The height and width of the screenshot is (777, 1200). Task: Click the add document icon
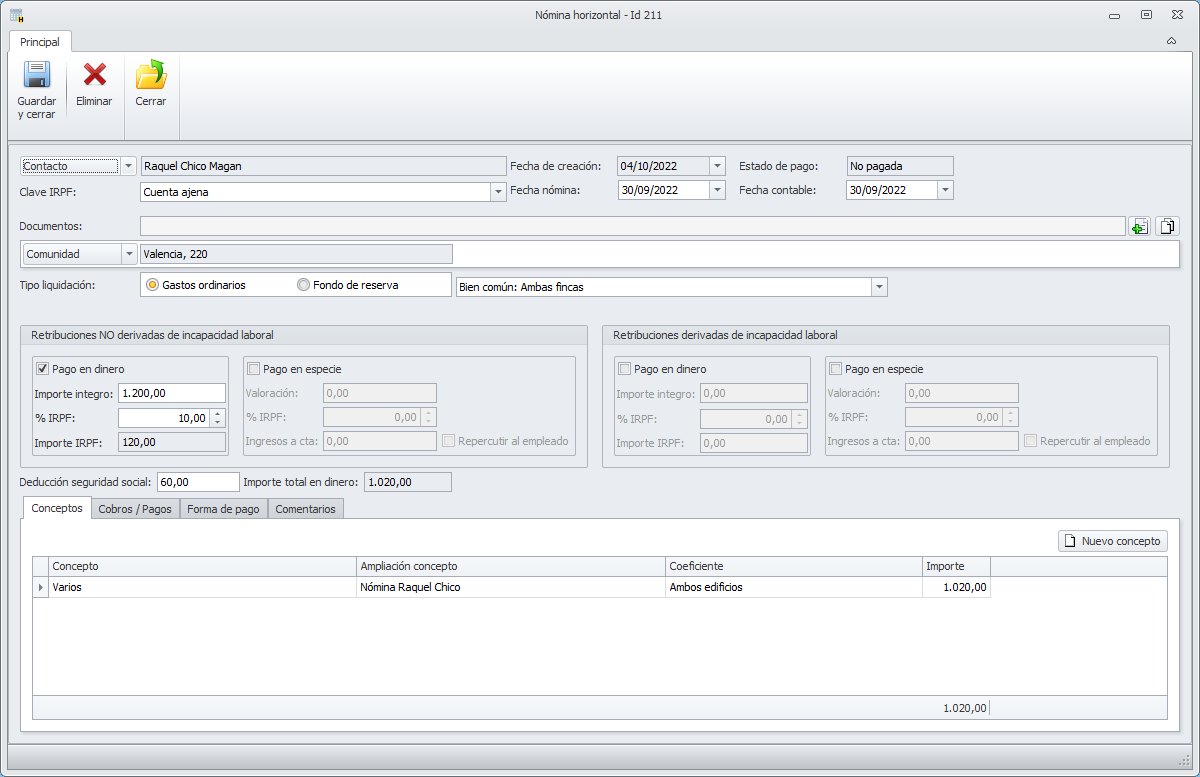[1139, 227]
